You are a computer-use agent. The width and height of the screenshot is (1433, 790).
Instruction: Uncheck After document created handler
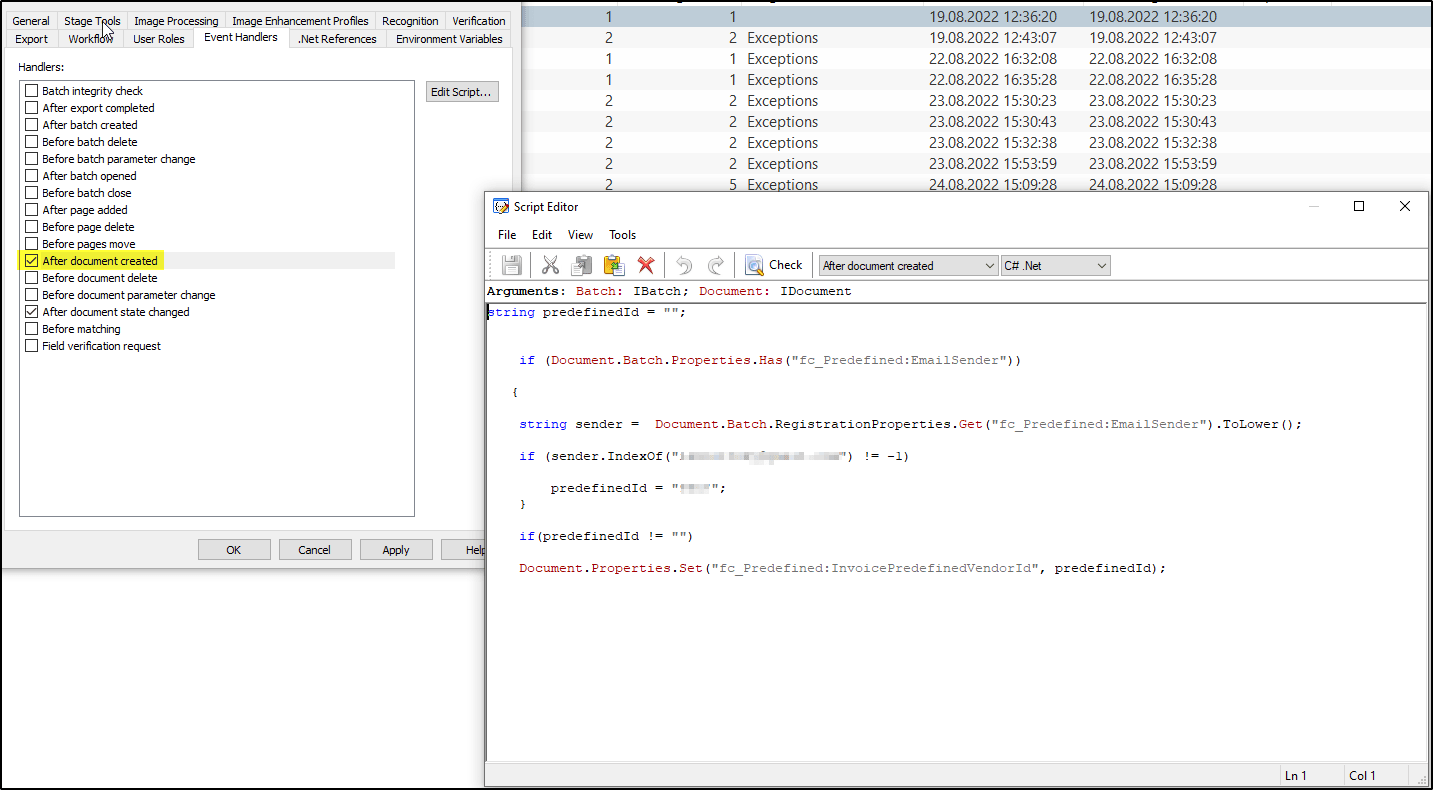[x=31, y=261]
